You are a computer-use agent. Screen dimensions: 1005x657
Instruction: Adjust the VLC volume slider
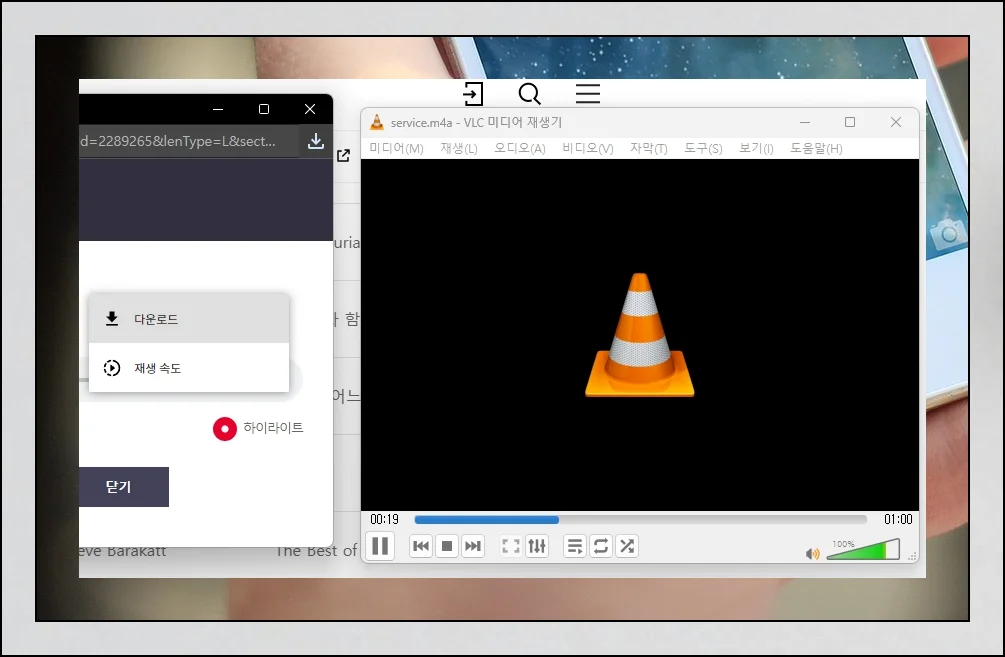click(x=862, y=550)
